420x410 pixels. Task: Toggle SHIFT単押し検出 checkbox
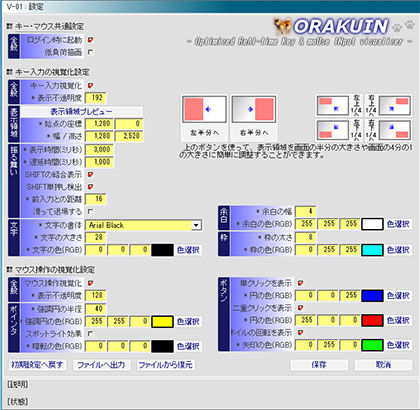point(90,187)
